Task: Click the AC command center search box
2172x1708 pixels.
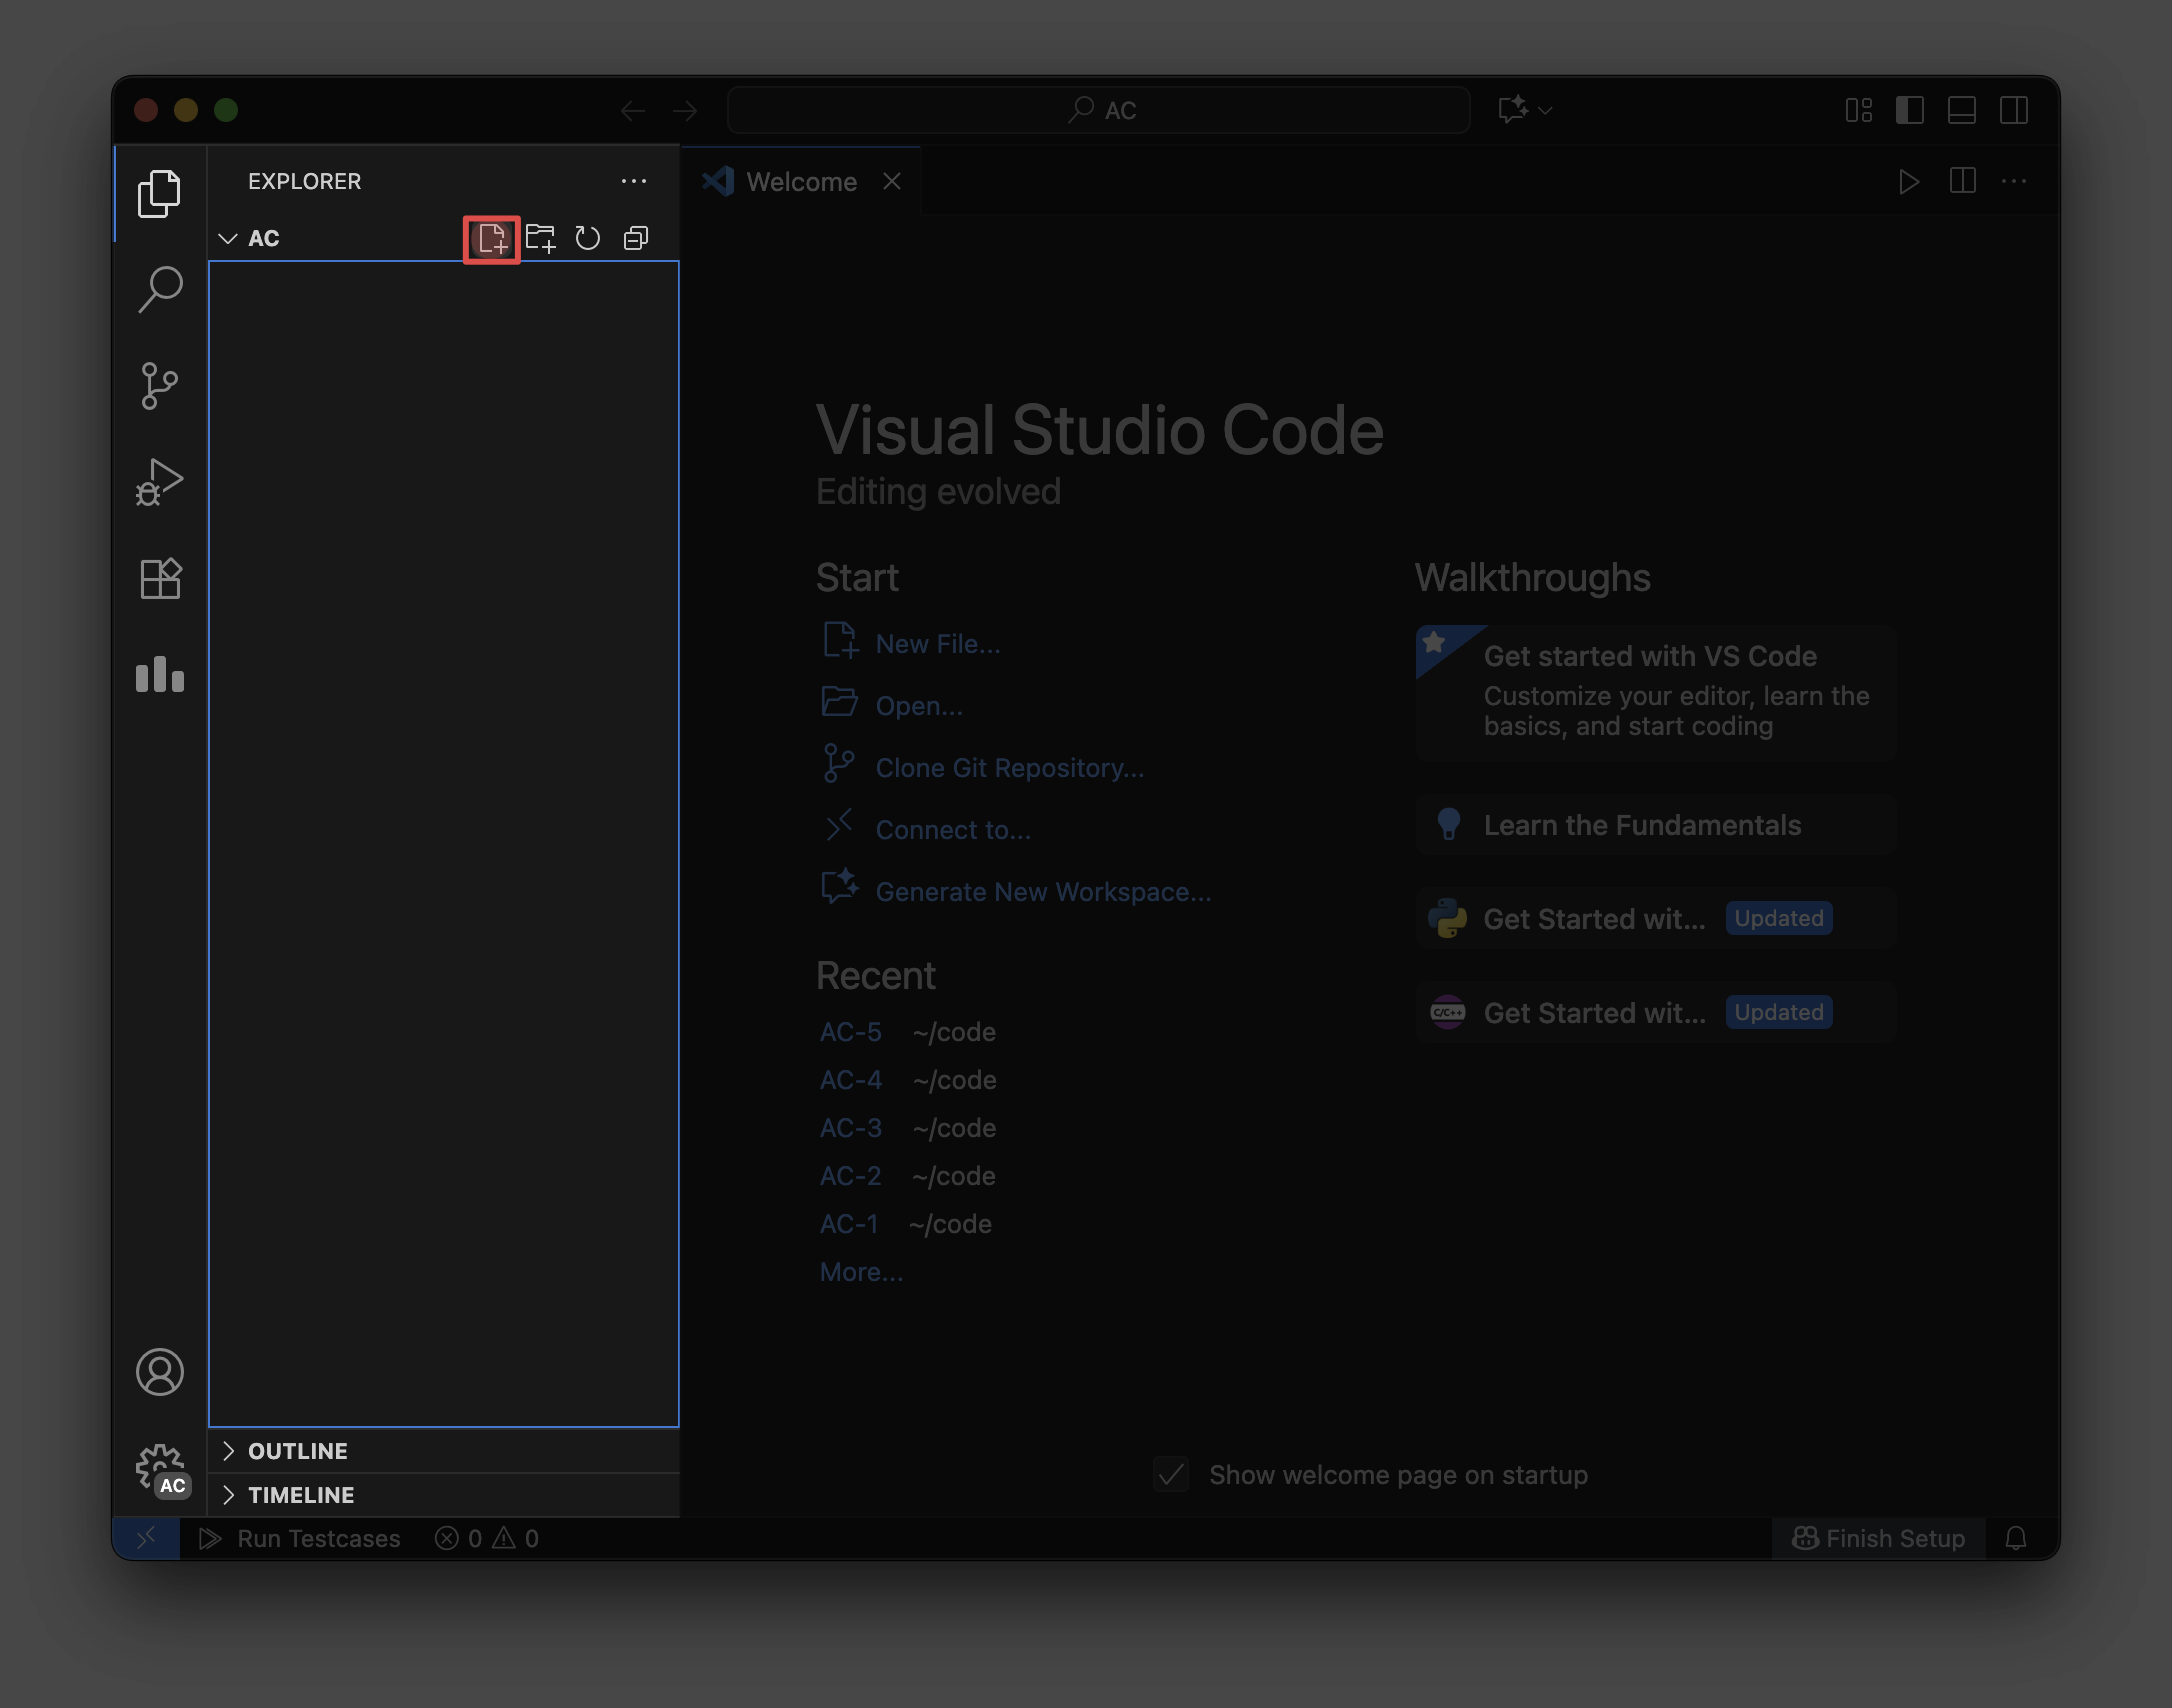Action: click(x=1098, y=110)
